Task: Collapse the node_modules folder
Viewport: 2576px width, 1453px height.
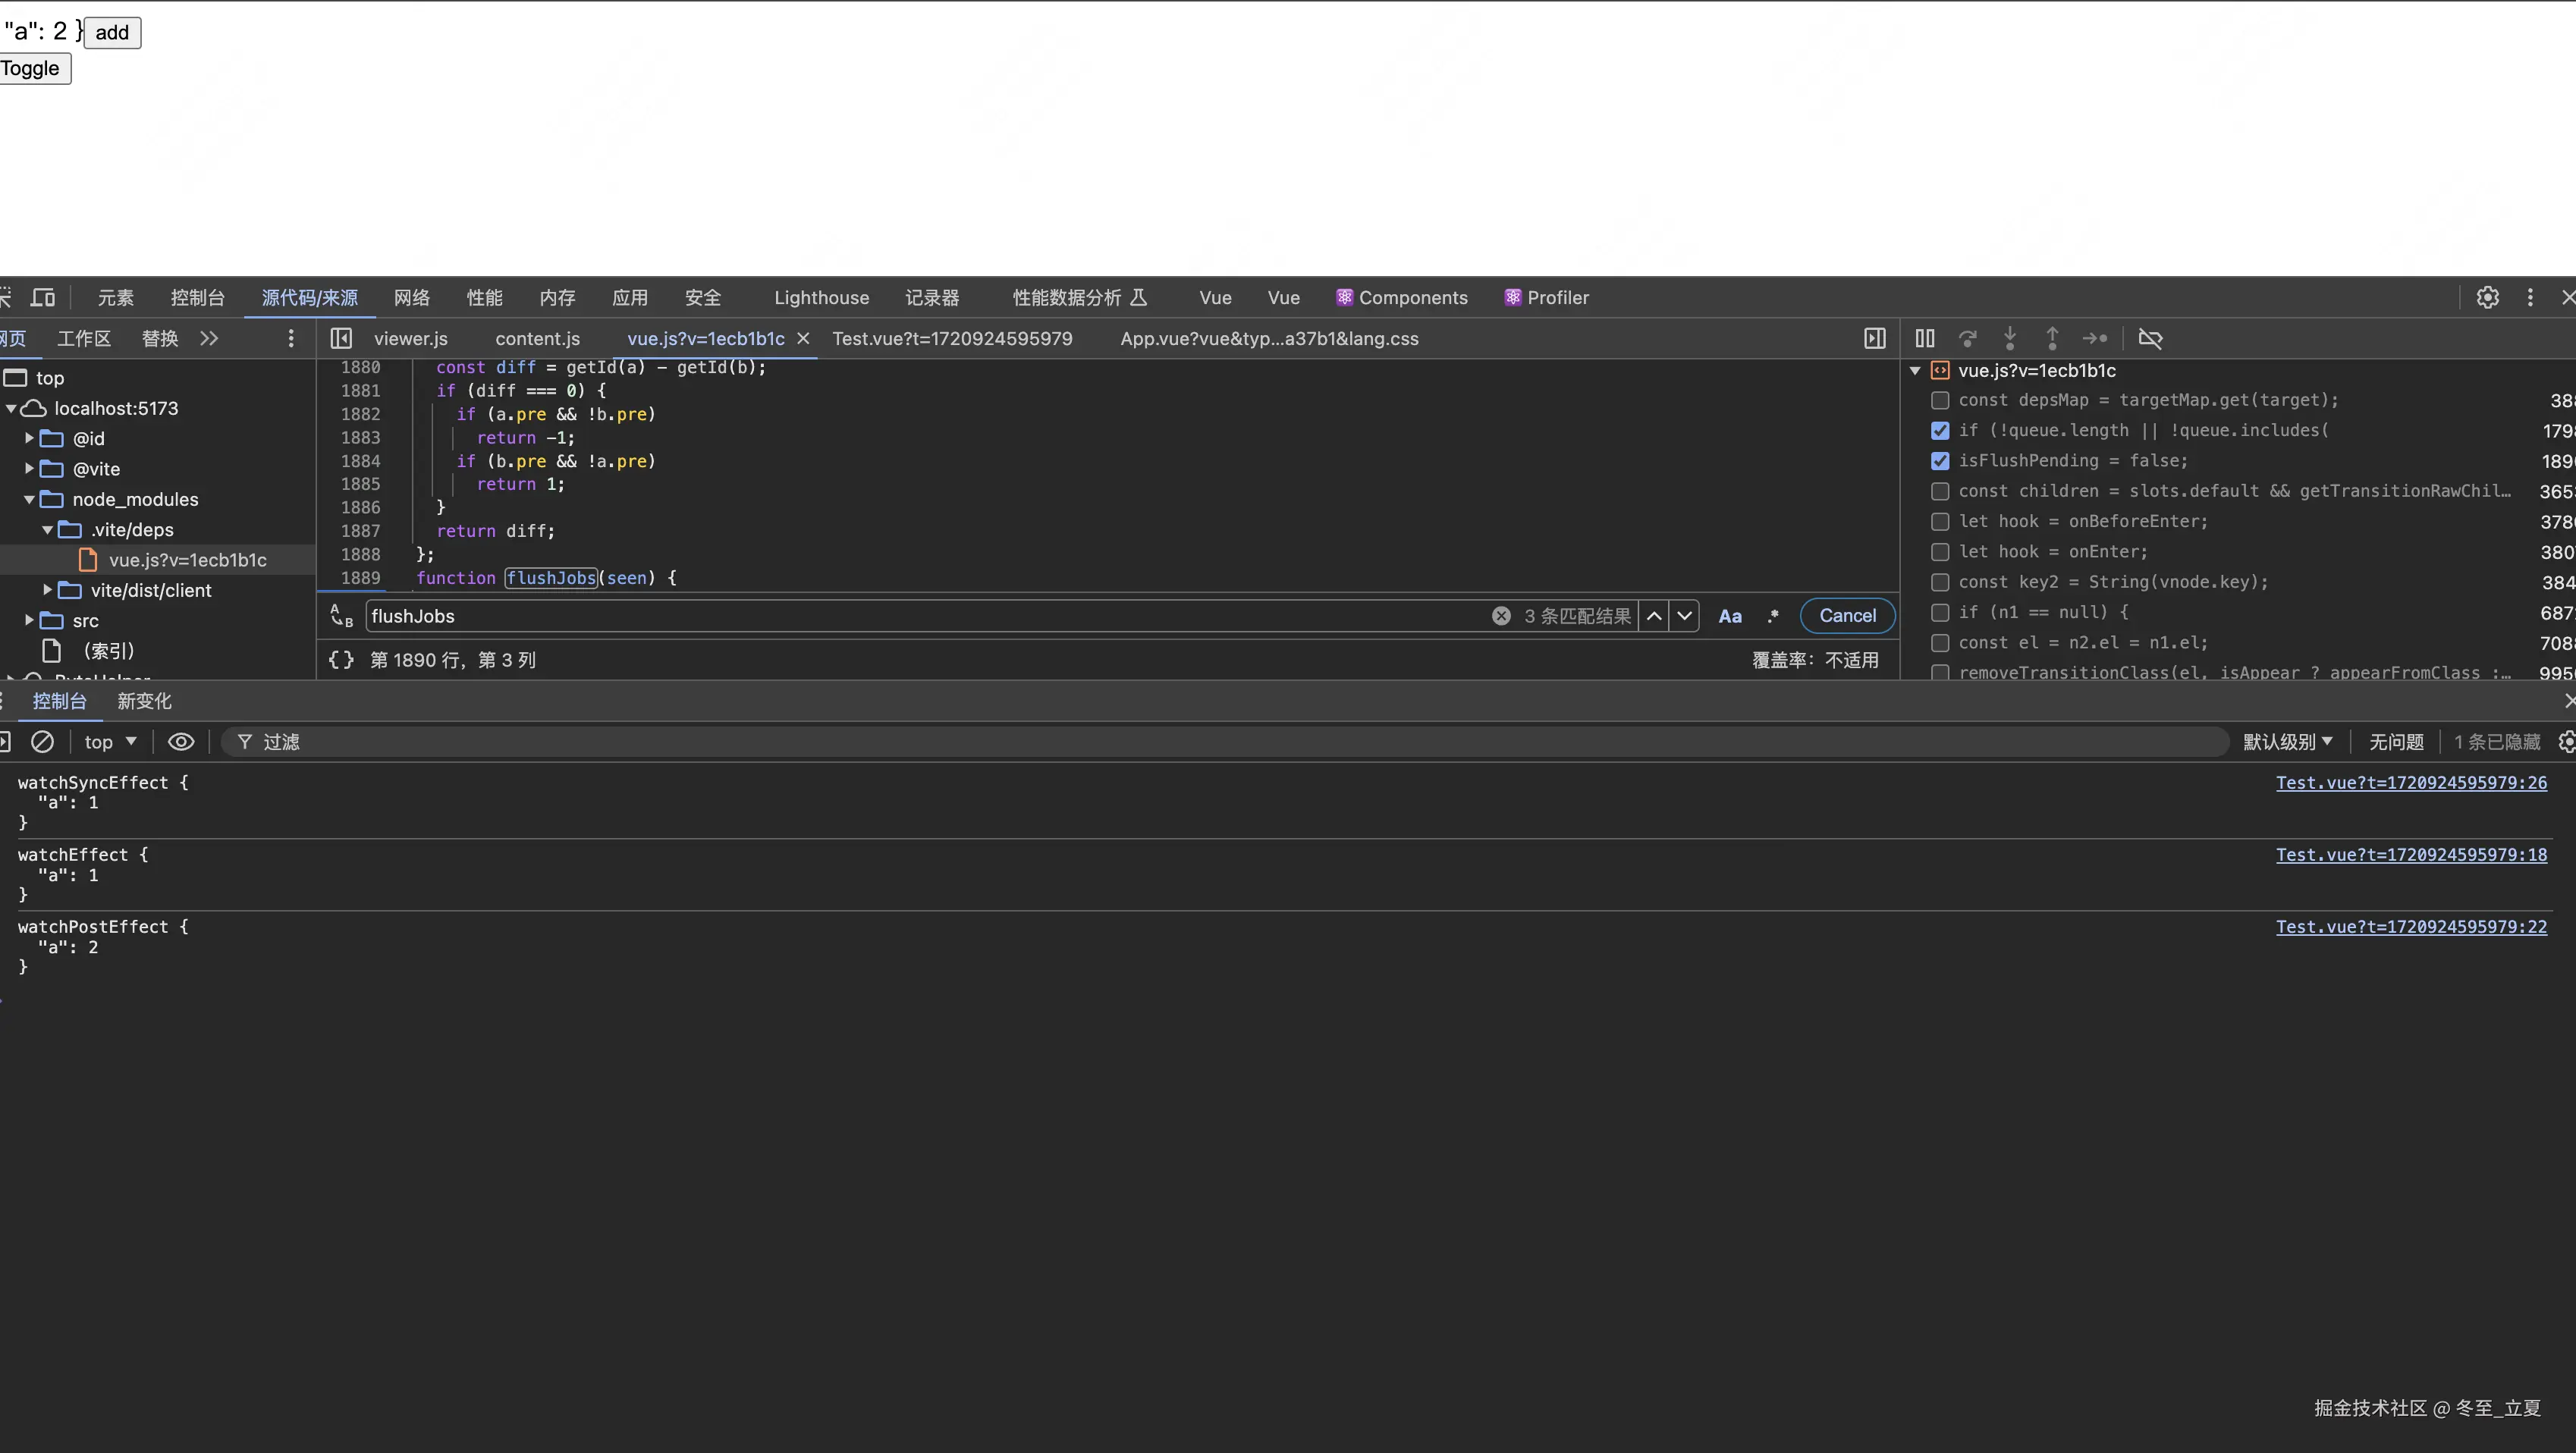Action: tap(29, 499)
